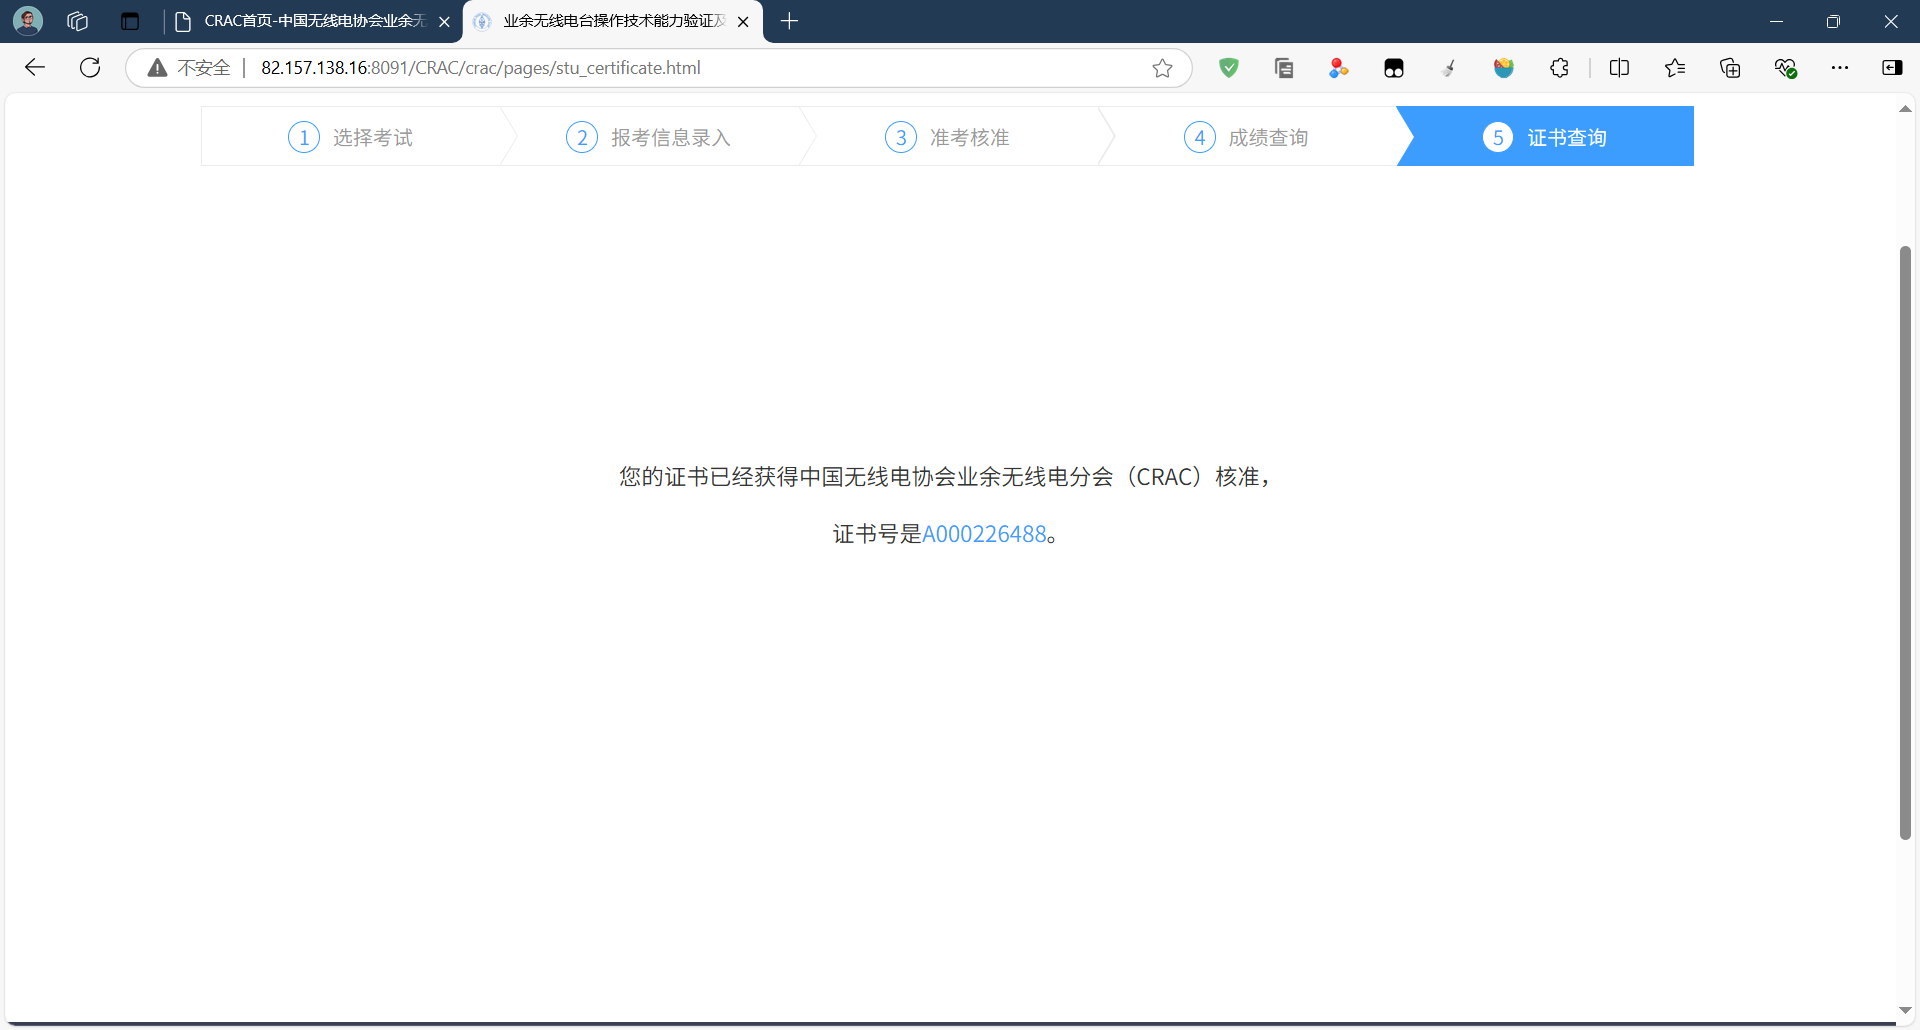Go to step 4 成绩查询

click(1246, 137)
